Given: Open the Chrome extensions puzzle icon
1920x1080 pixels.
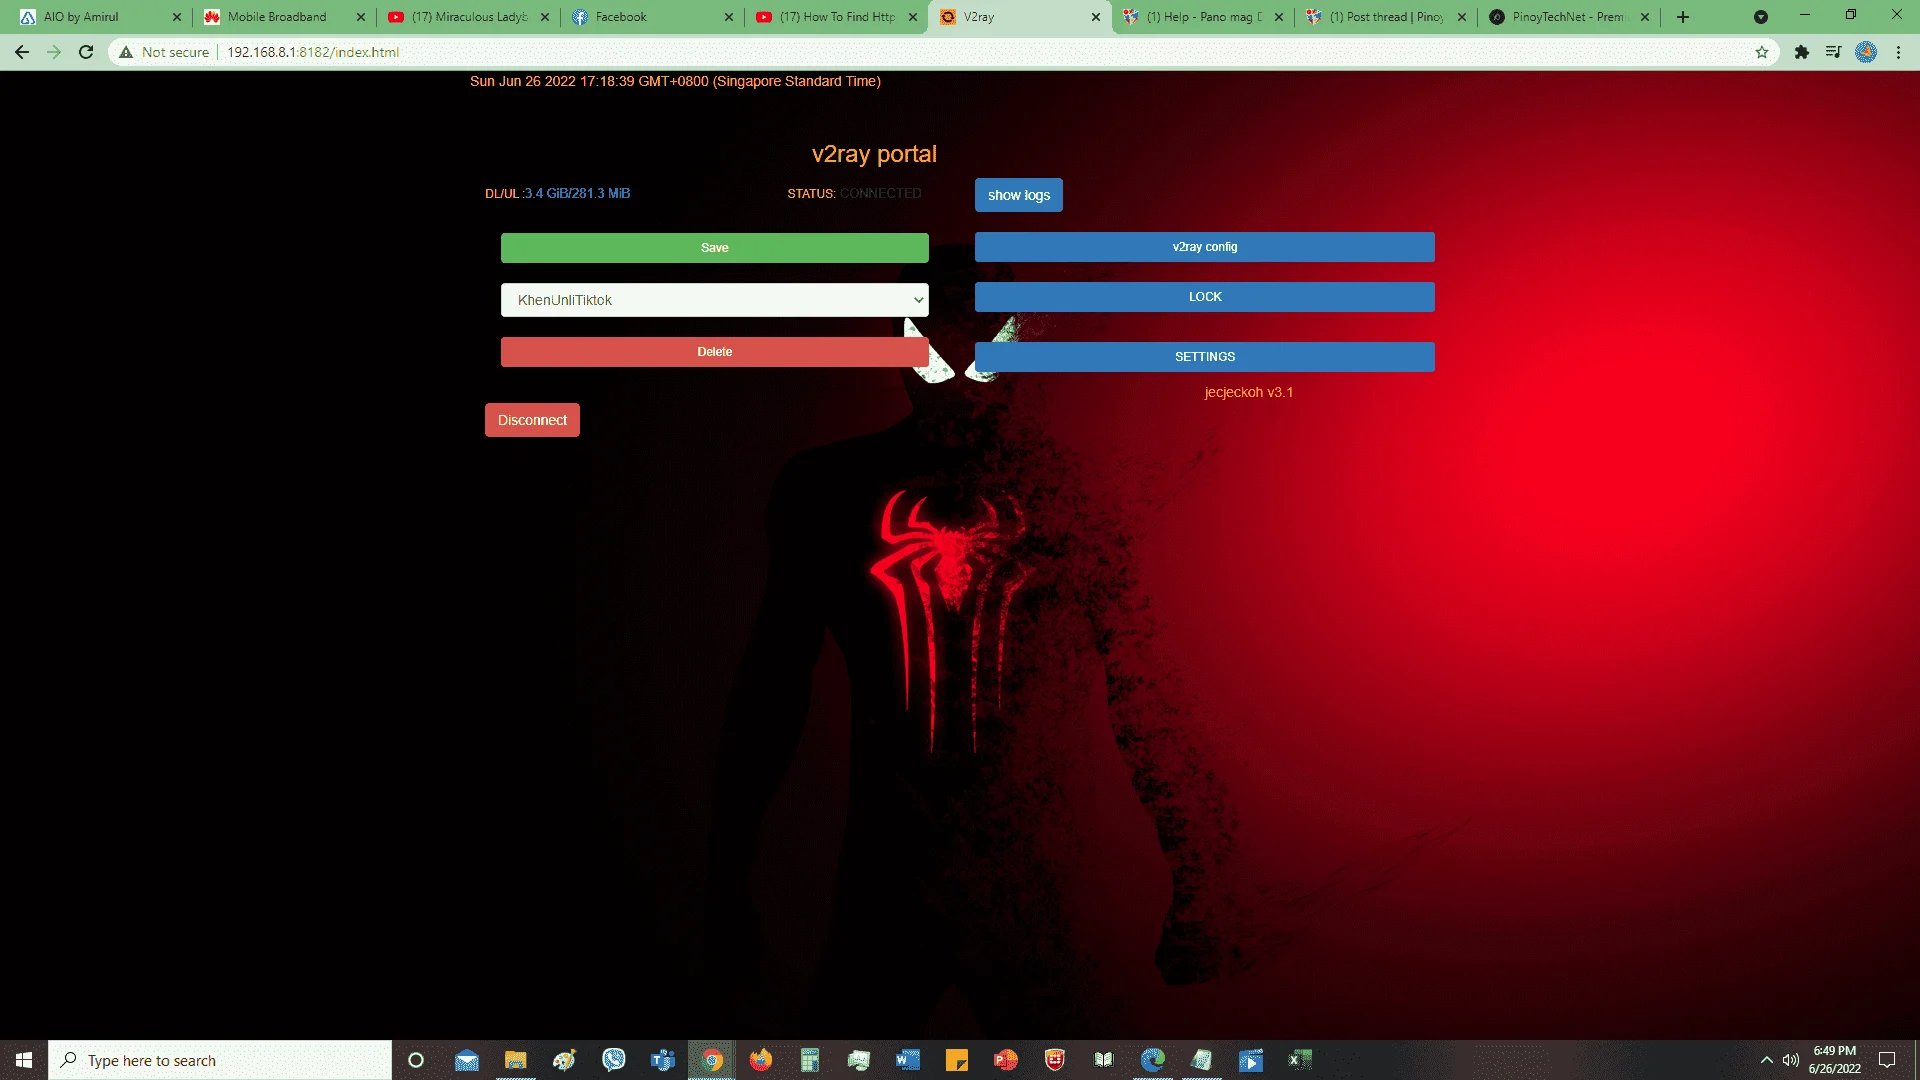Looking at the screenshot, I should (x=1802, y=52).
